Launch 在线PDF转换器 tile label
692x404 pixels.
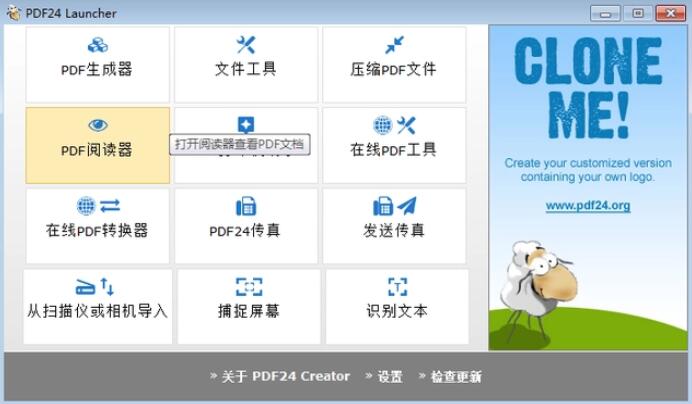[x=97, y=230]
